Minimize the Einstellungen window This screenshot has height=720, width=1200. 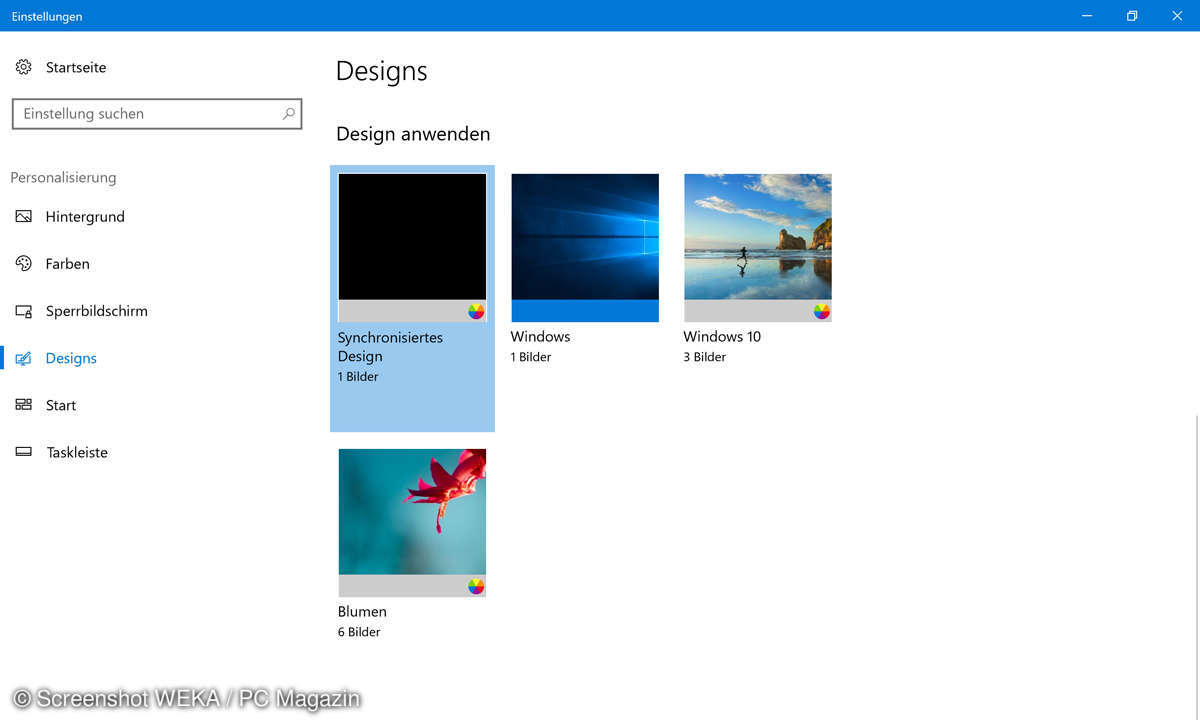(1086, 16)
